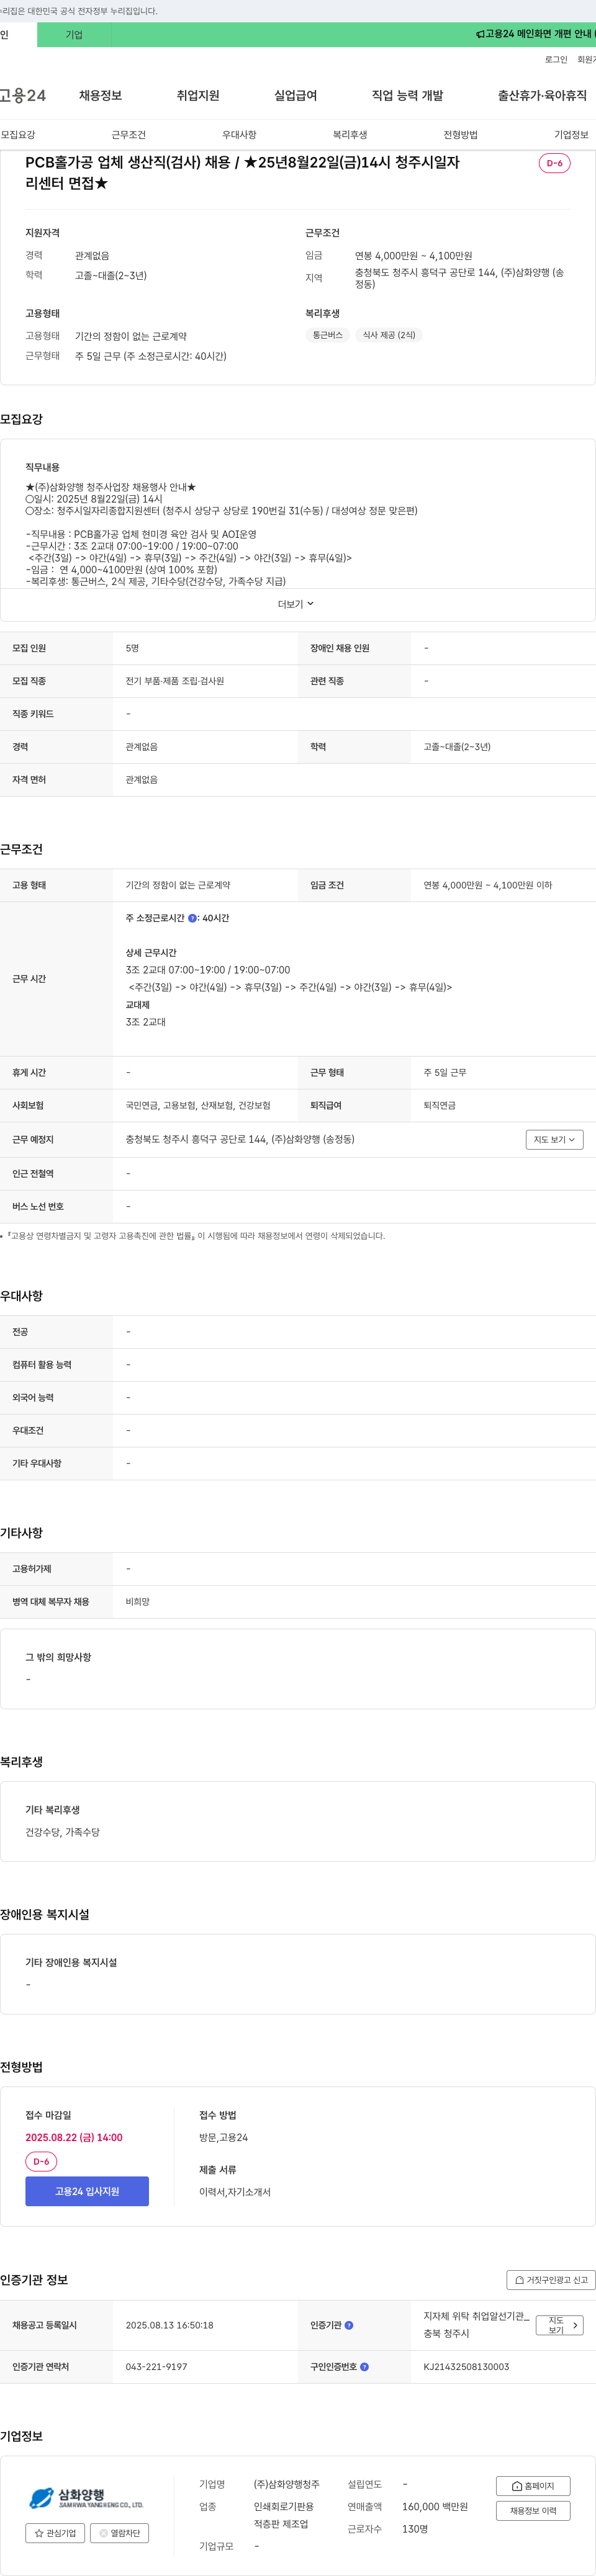Click the help icon next to 주 소정근로시간
The width and height of the screenshot is (596, 2576).
(192, 918)
